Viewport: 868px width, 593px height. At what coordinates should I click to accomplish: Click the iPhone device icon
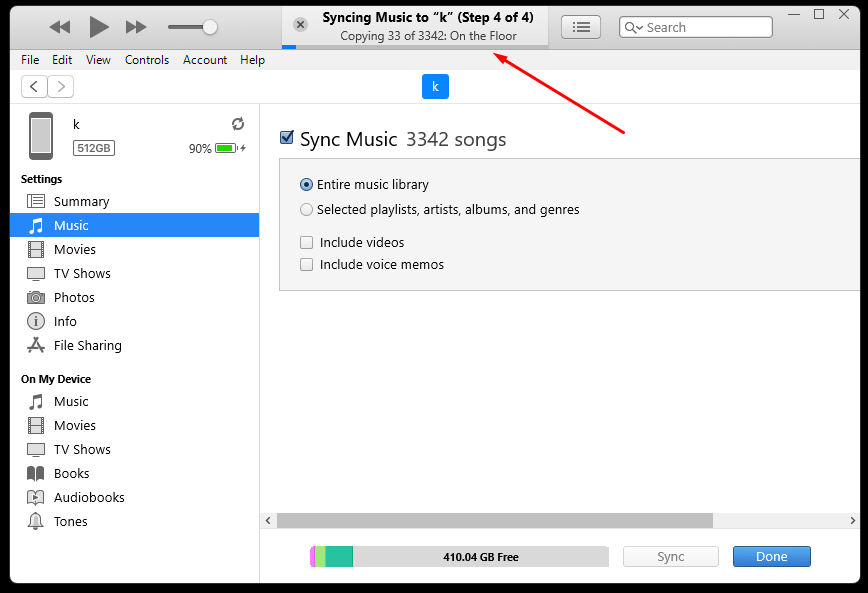coord(41,136)
